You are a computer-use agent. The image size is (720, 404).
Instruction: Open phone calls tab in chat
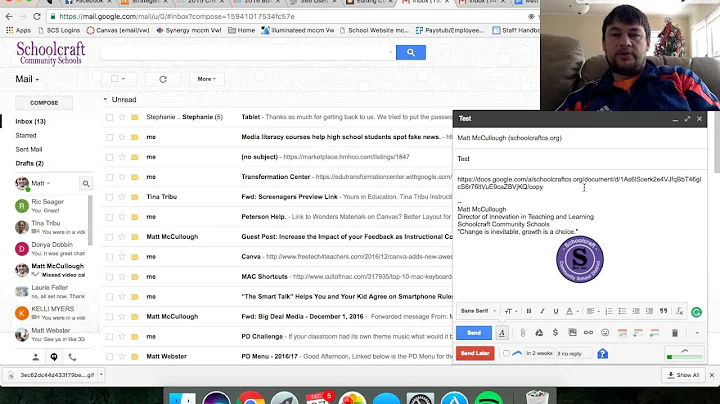(x=72, y=357)
